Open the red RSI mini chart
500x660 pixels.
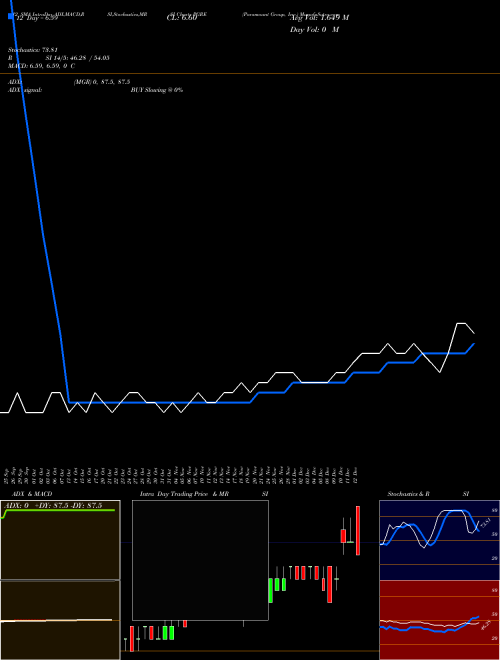point(439,620)
